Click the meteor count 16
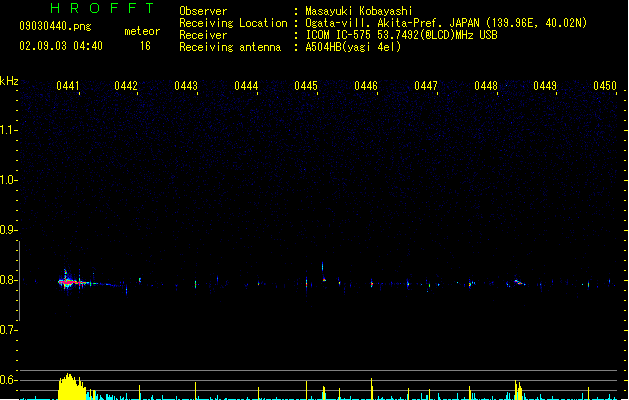The height and width of the screenshot is (400, 629). 145,46
